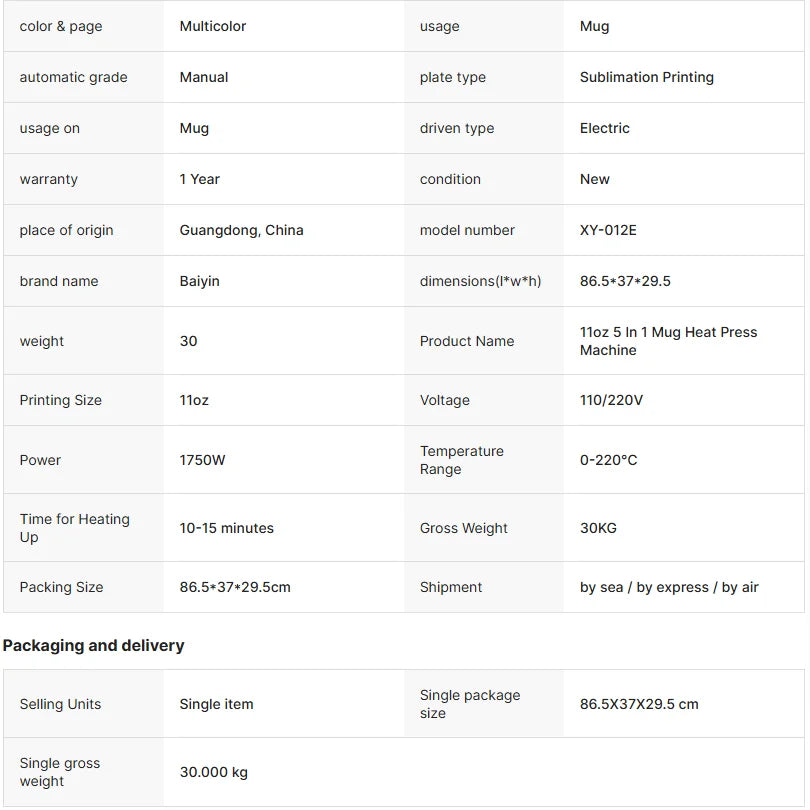810x810 pixels.
Task: Click the 1750W power value
Action: pyautogui.click(x=202, y=460)
